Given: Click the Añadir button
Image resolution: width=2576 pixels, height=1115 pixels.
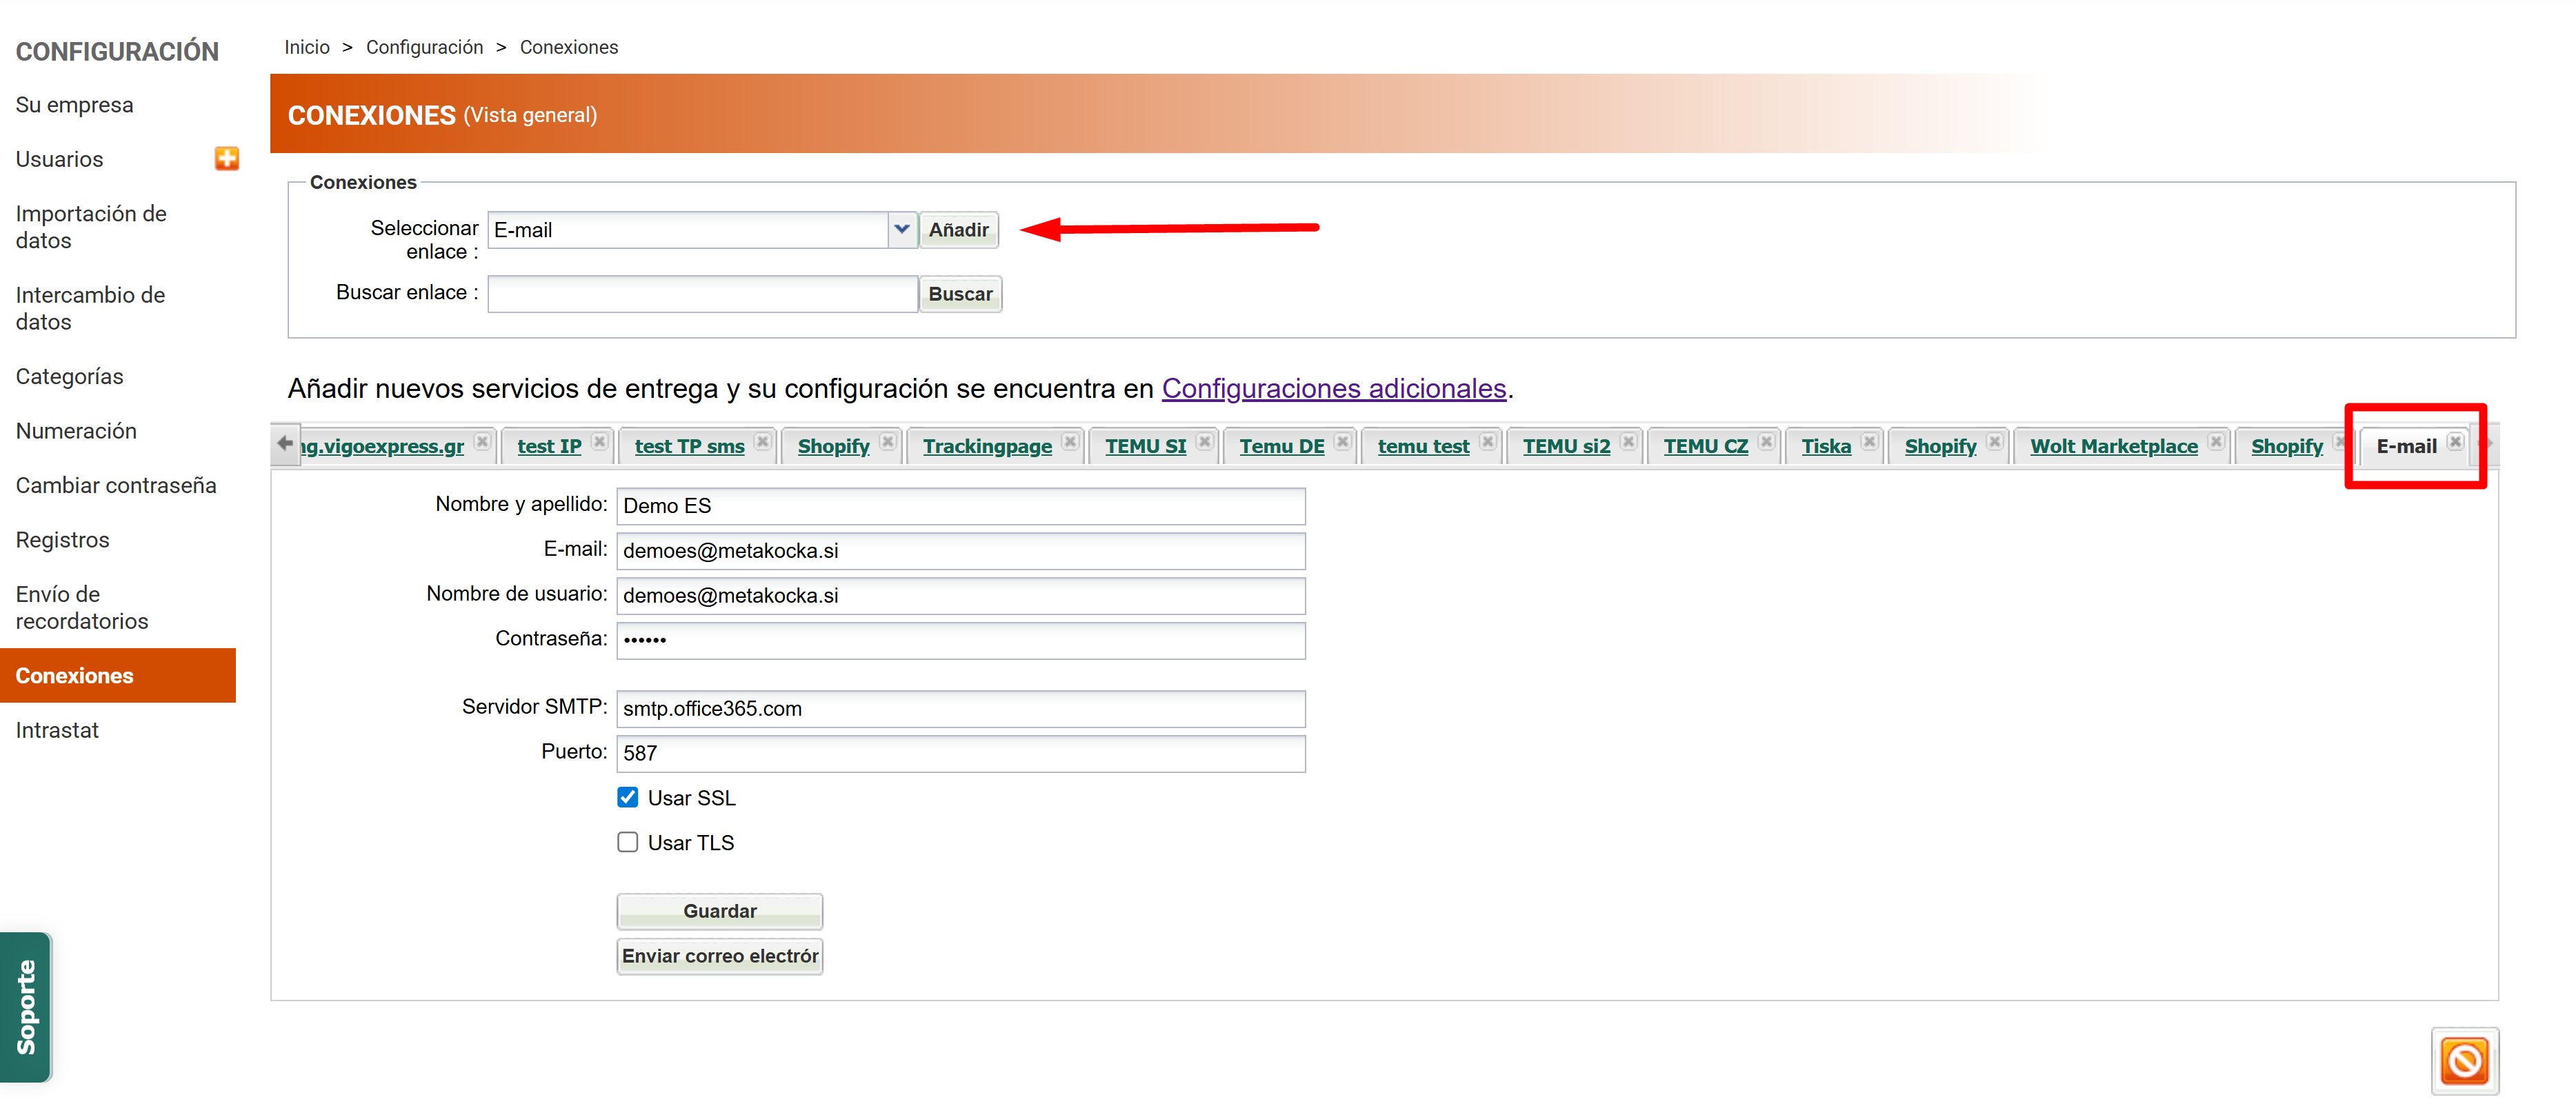Looking at the screenshot, I should click(957, 230).
